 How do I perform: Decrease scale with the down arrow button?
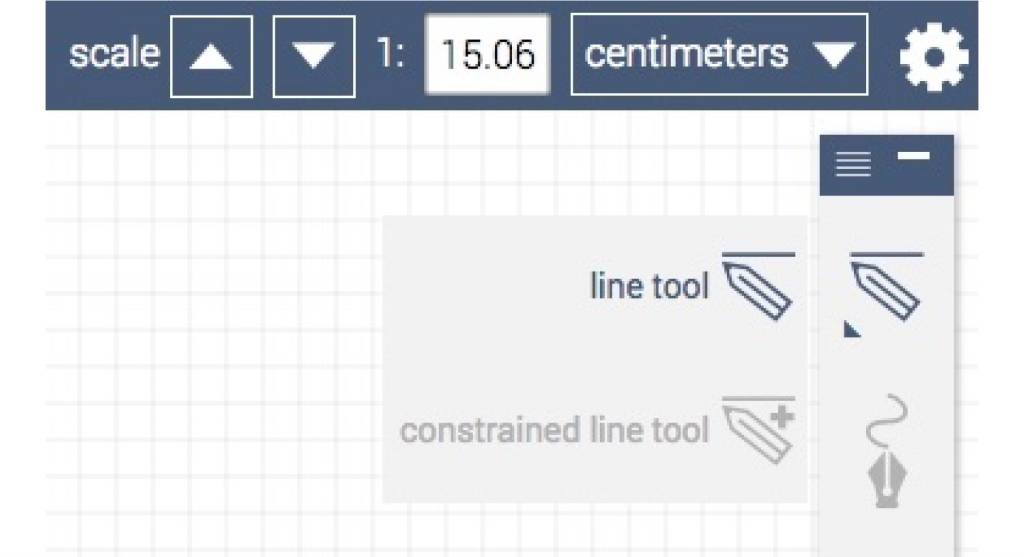pyautogui.click(x=314, y=57)
